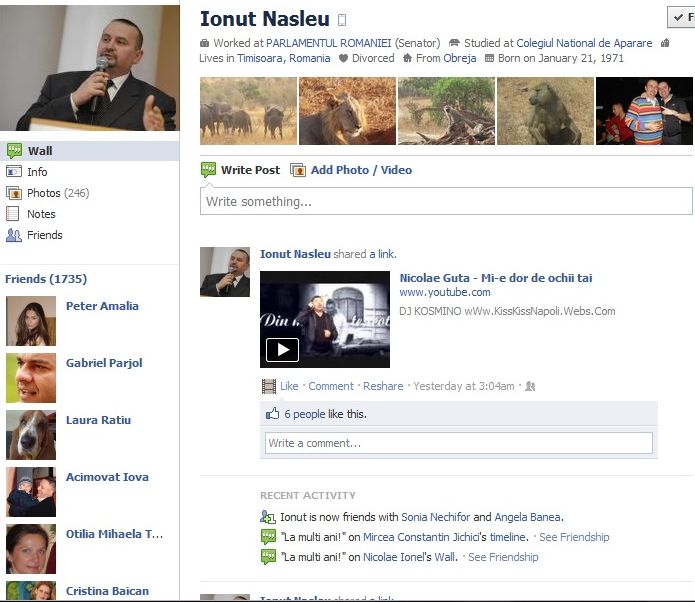Open Laura Ratiu's profile name
Screen dimensions: 695x602
pyautogui.click(x=98, y=420)
